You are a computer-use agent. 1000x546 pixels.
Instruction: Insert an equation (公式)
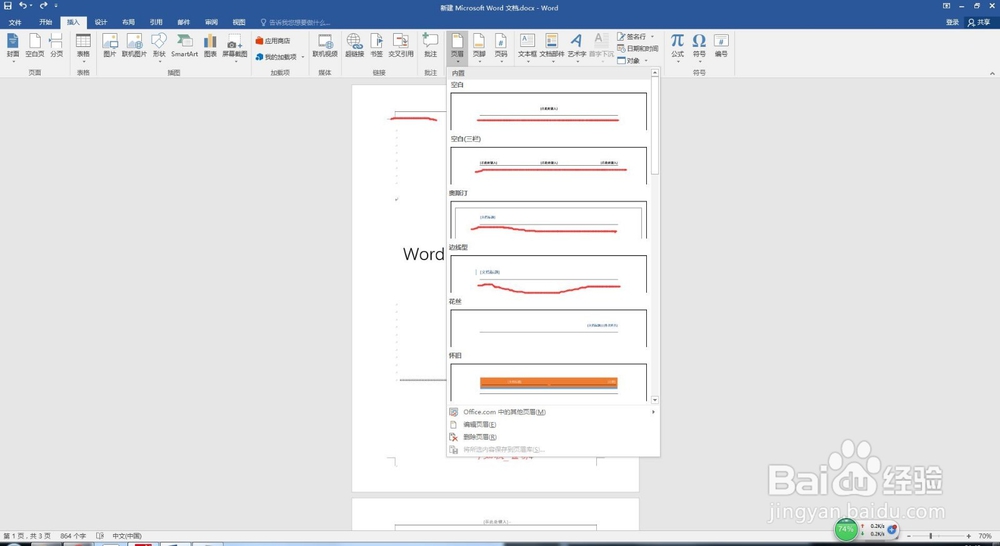677,47
